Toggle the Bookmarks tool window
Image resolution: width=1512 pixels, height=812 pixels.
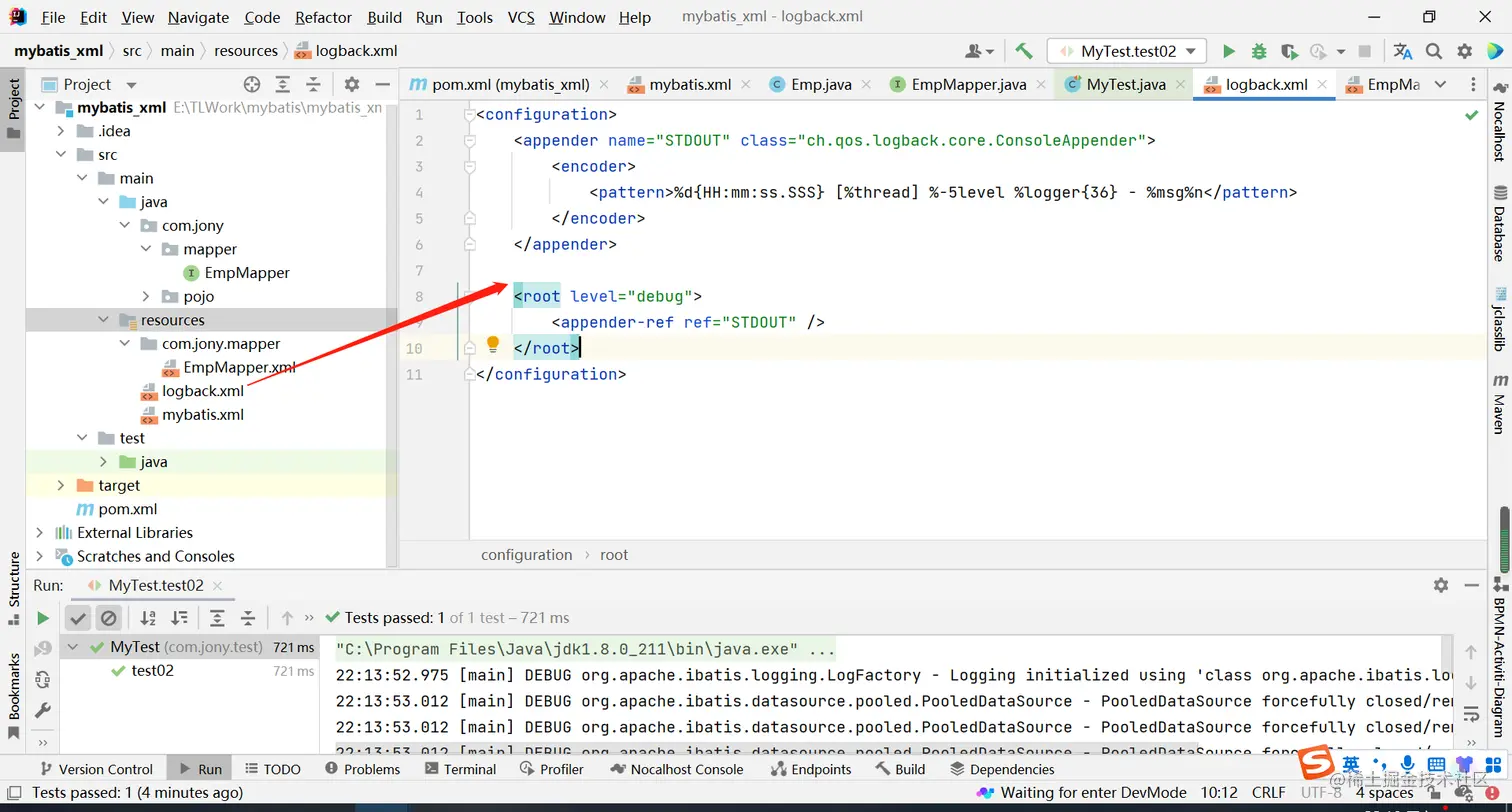(14, 695)
